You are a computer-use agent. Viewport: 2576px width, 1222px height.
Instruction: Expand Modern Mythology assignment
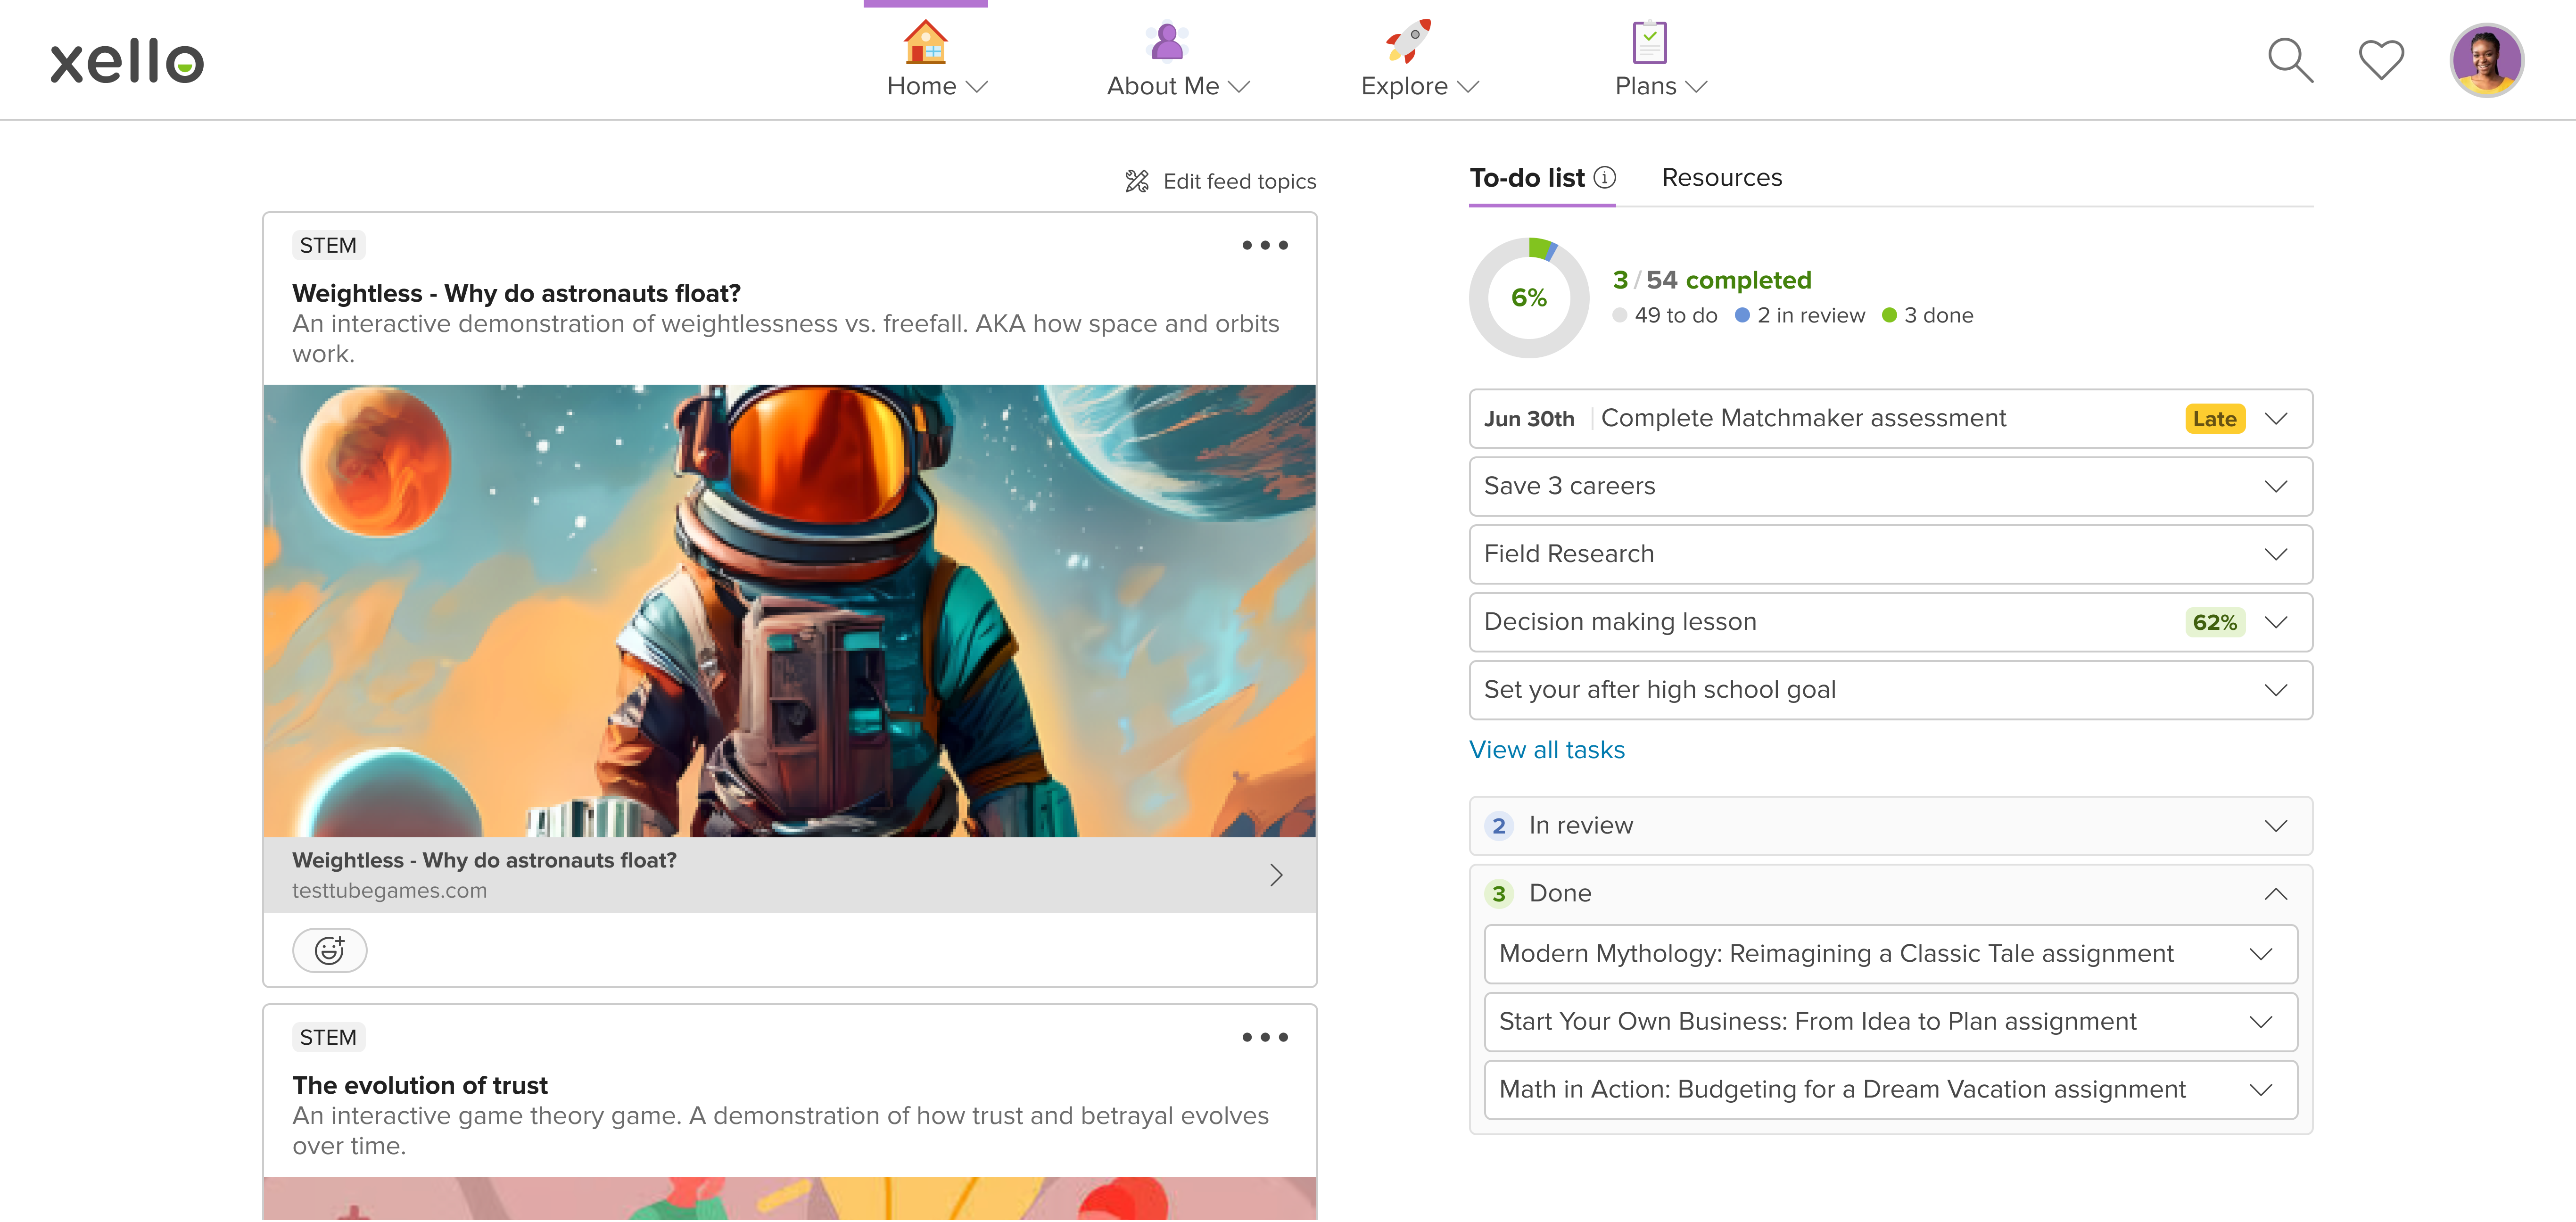(2261, 954)
